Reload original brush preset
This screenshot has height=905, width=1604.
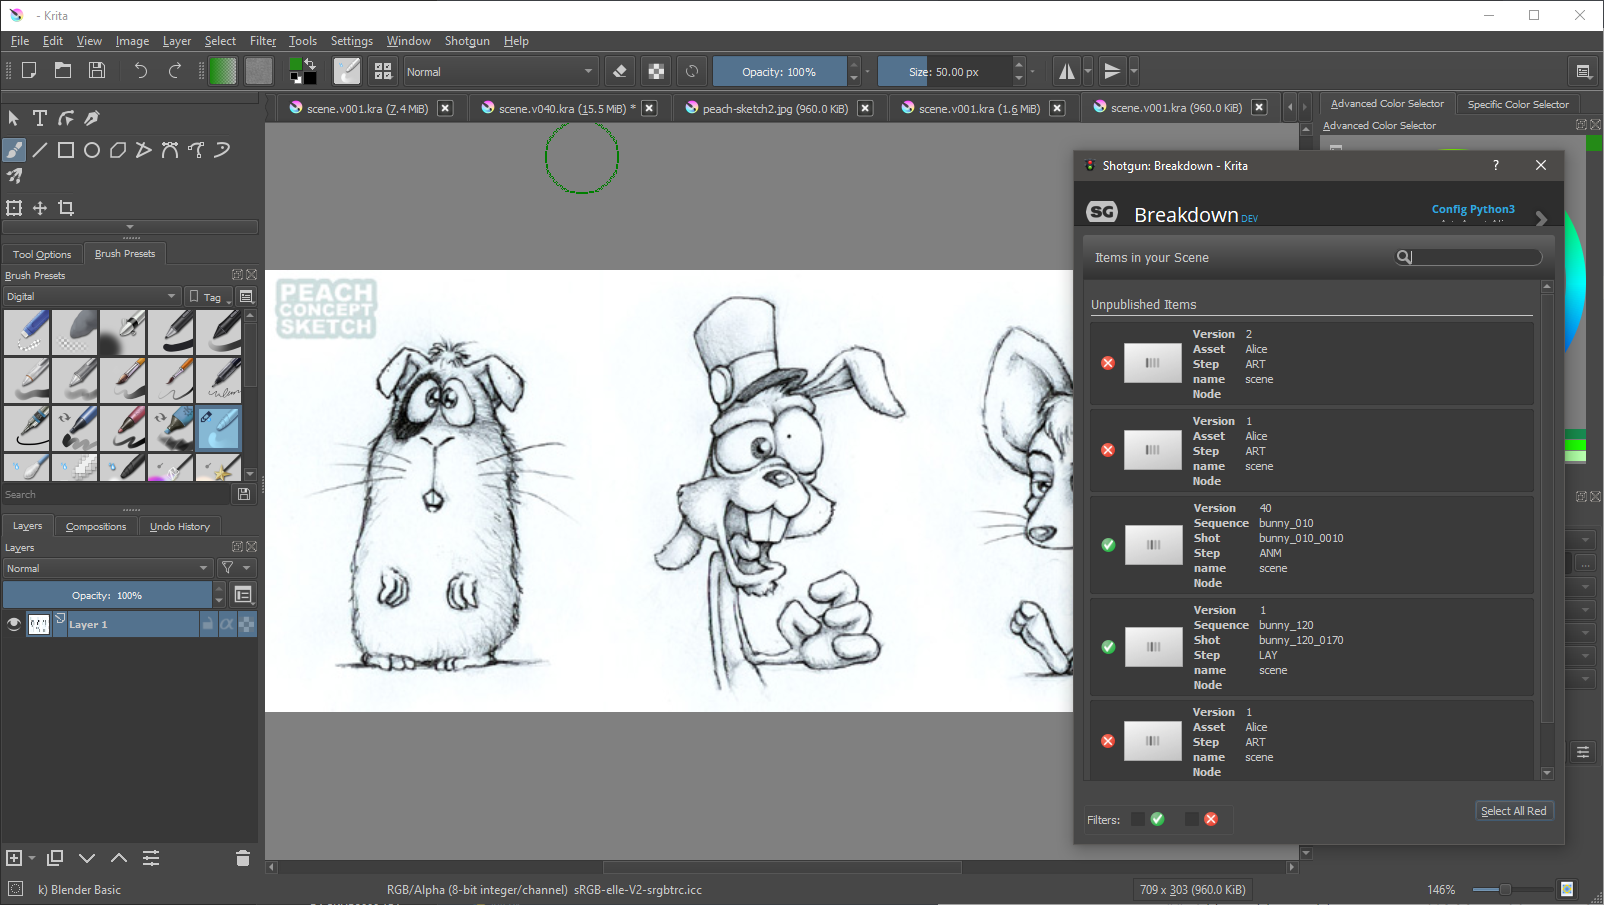[692, 71]
